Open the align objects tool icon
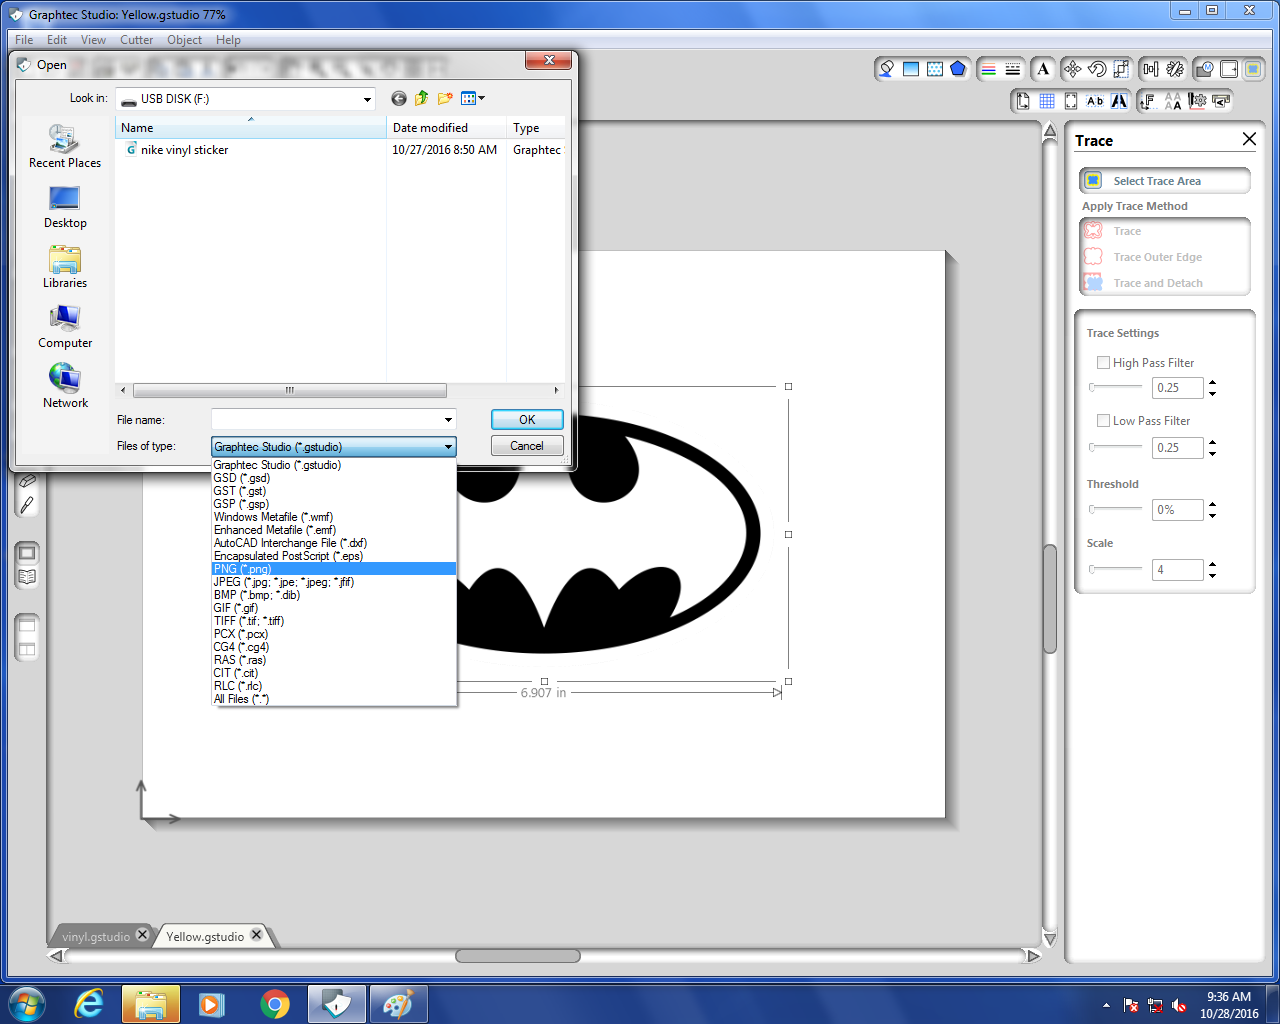1280x1024 pixels. tap(1151, 69)
